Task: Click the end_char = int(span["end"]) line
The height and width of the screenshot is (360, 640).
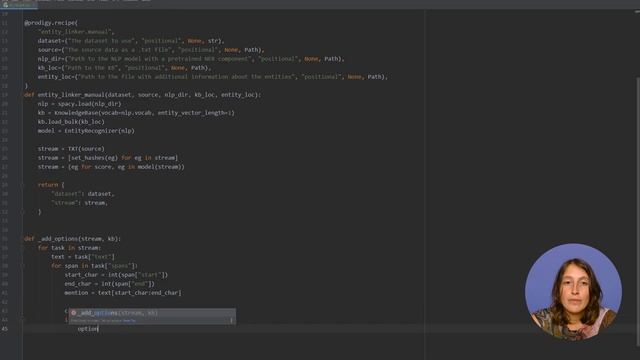Action: 109,284
